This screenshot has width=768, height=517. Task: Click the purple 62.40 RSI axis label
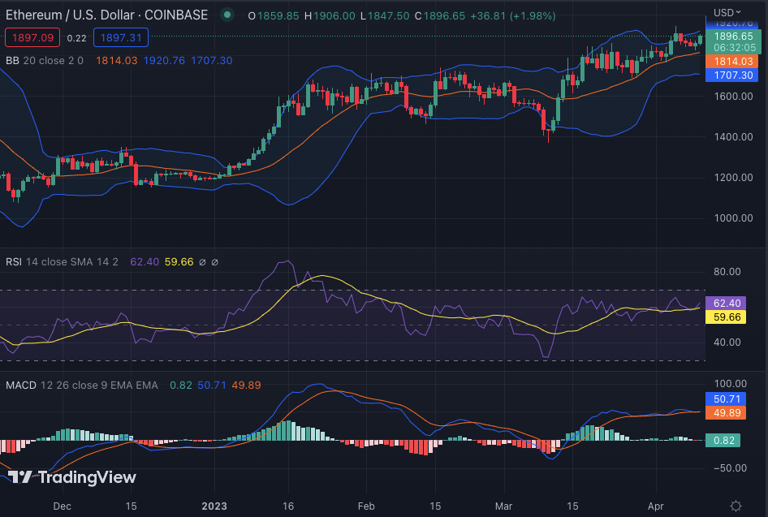[x=726, y=302]
